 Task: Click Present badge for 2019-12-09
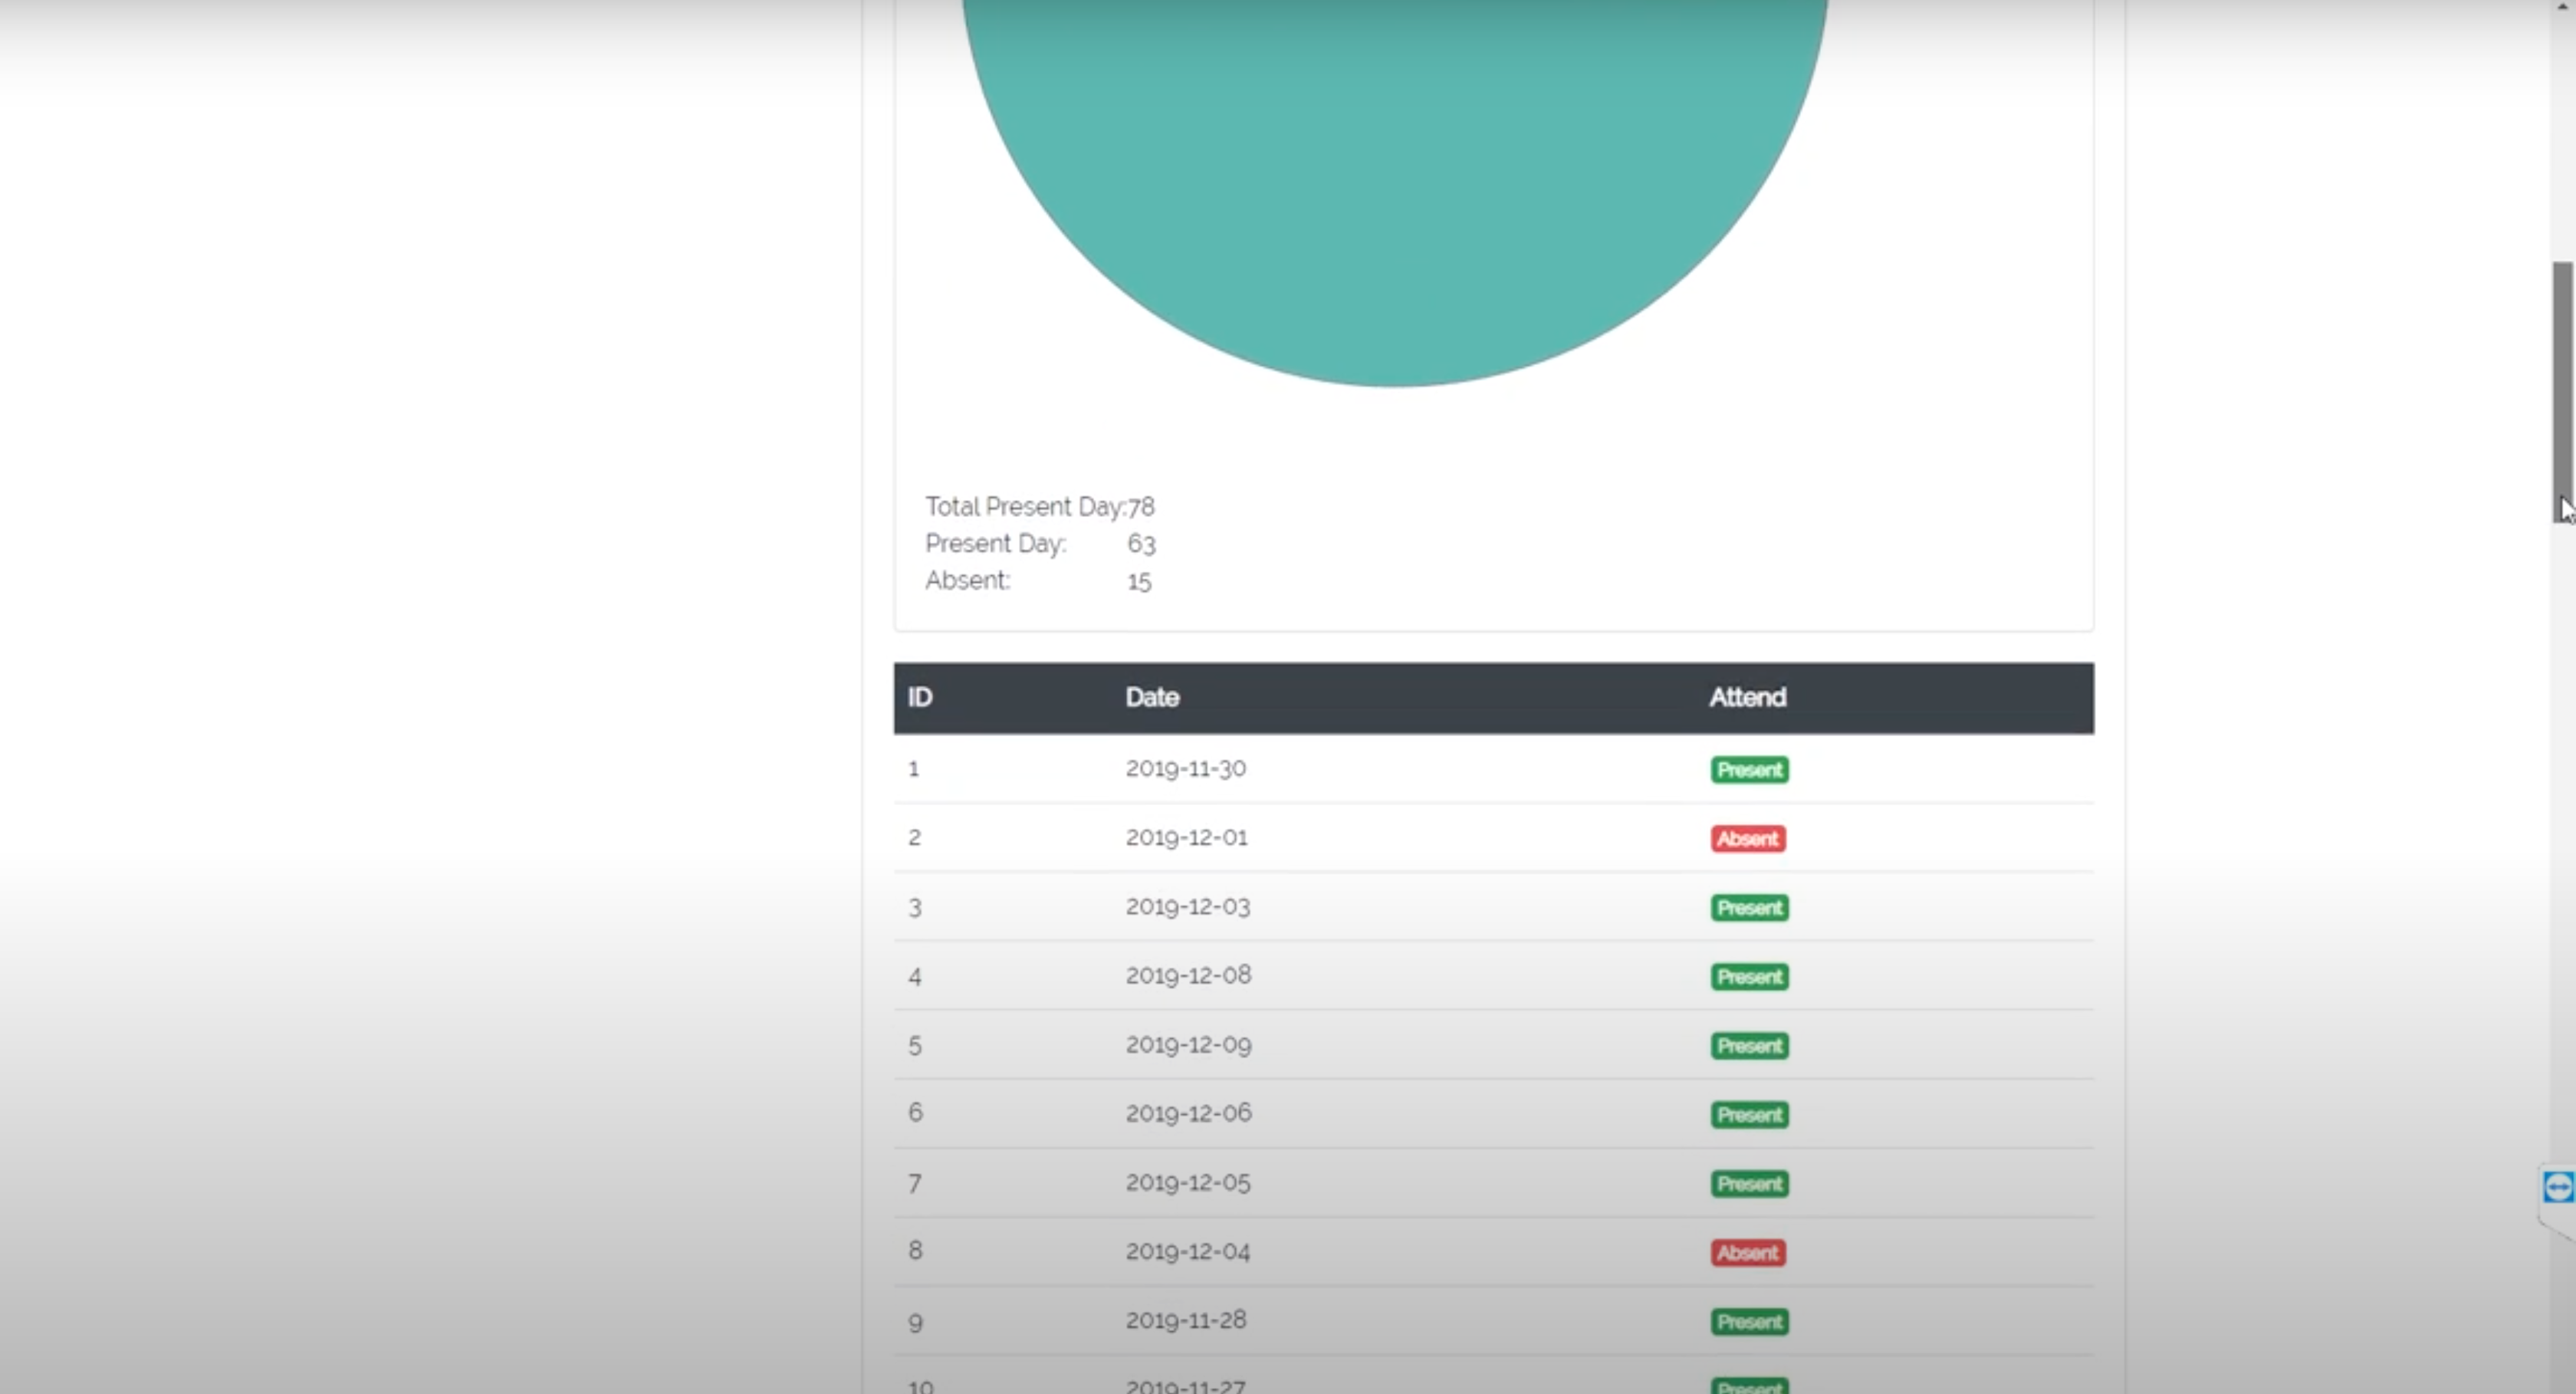pos(1749,1046)
